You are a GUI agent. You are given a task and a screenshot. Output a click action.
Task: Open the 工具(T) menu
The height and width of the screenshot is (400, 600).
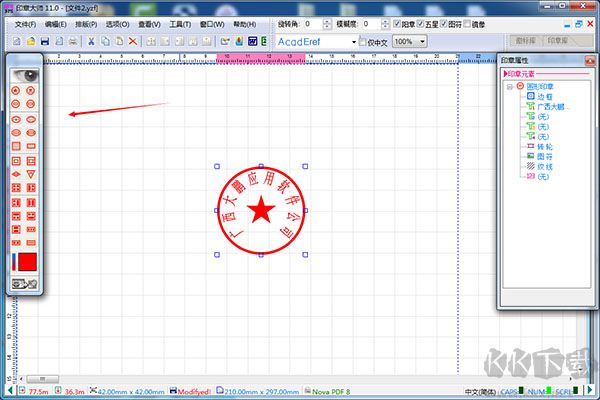(x=180, y=23)
